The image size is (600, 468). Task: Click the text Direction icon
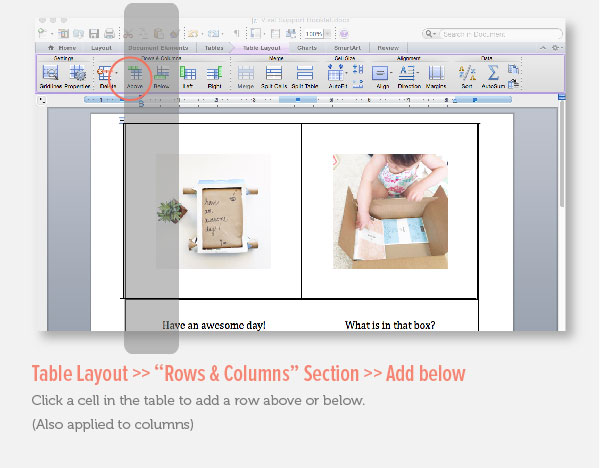(x=406, y=73)
